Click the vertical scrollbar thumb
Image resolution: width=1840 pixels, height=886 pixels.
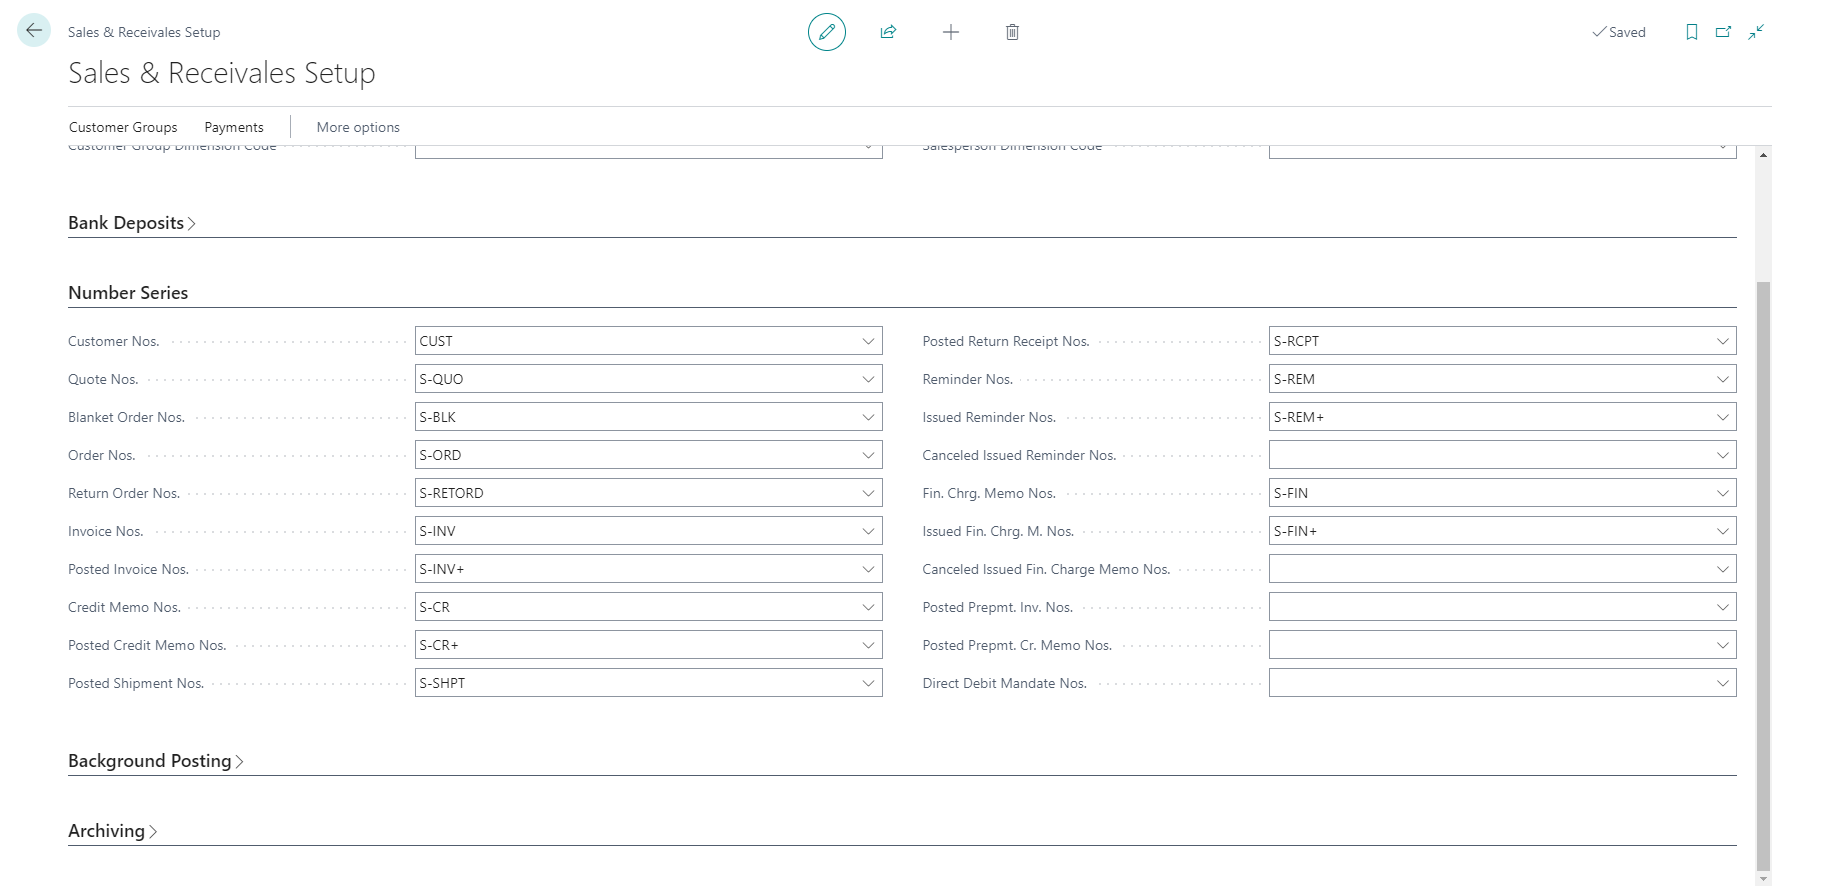tap(1763, 576)
